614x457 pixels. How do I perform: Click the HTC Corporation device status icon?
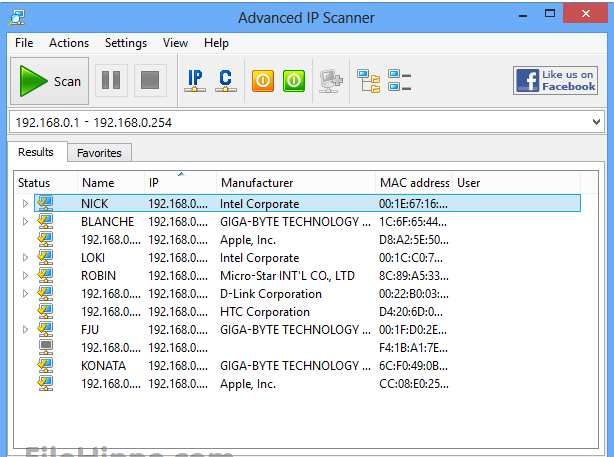coord(45,311)
